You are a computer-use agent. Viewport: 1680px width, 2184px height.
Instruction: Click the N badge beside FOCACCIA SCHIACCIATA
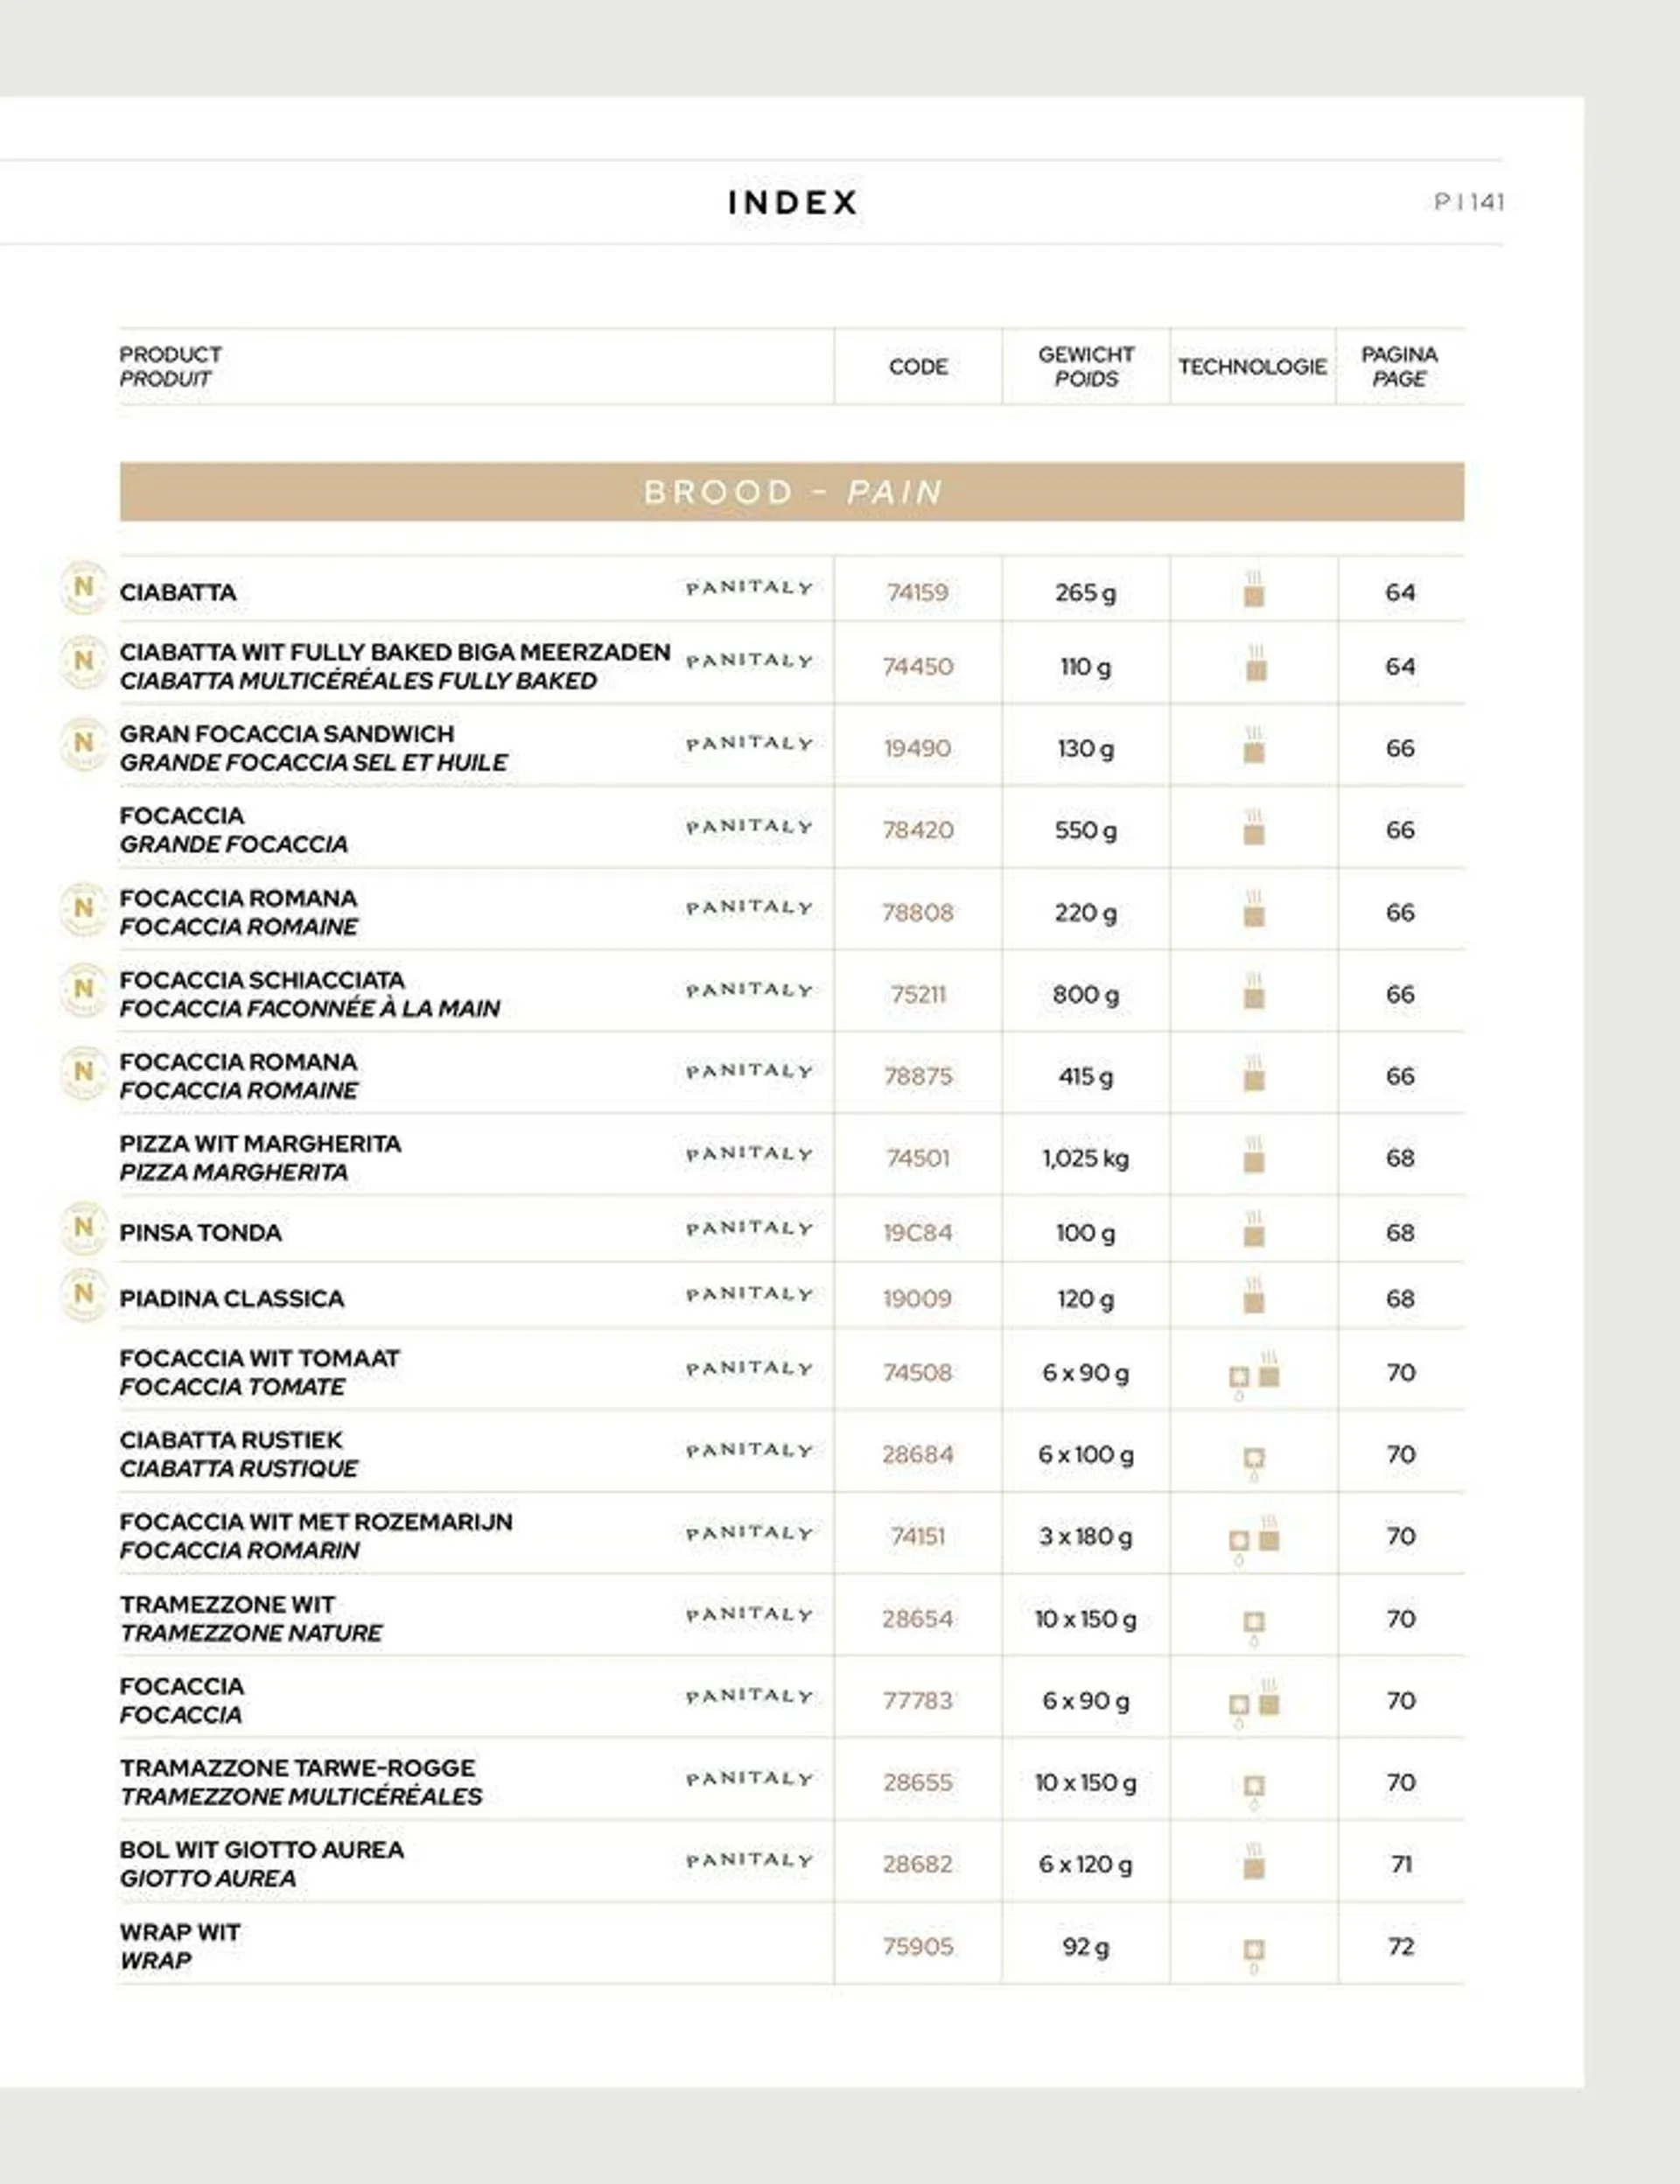pos(84,990)
